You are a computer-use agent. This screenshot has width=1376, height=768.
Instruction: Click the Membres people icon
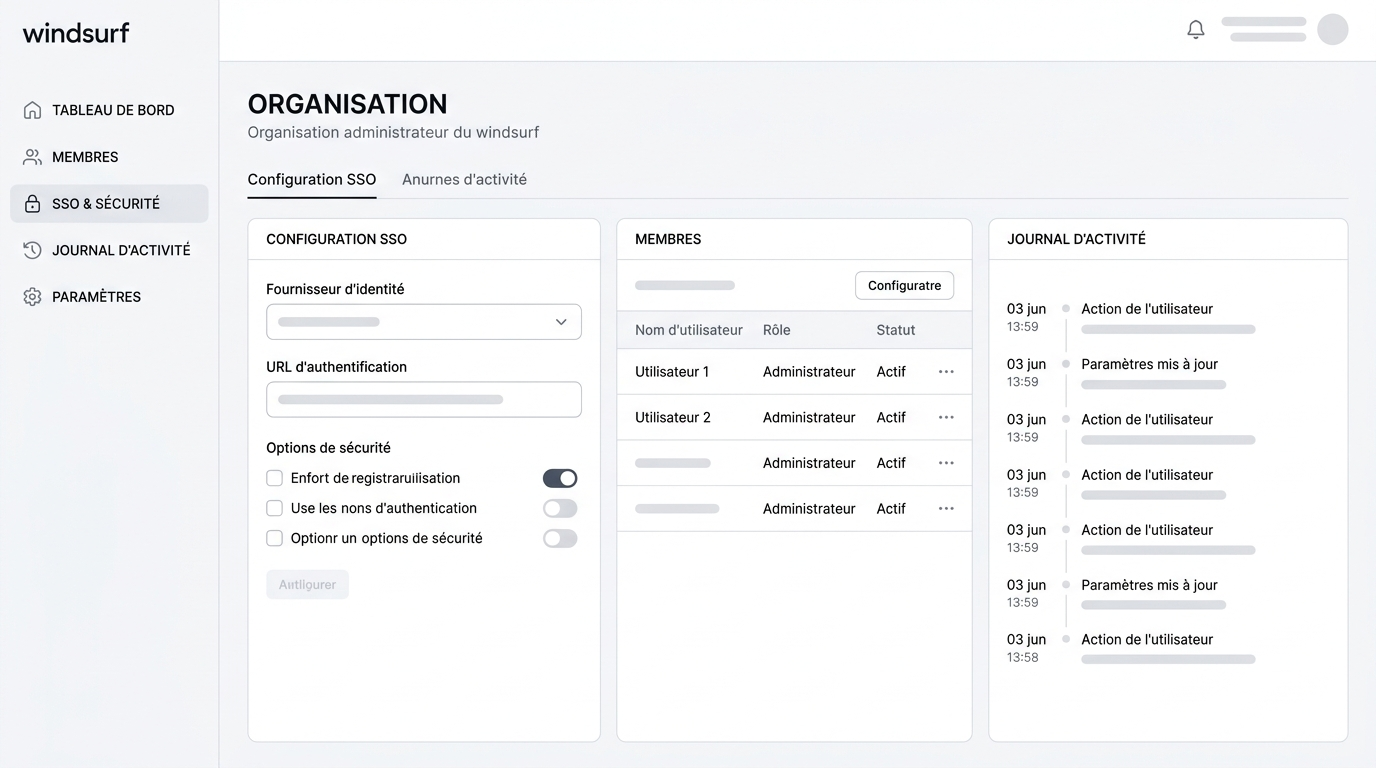coord(32,157)
